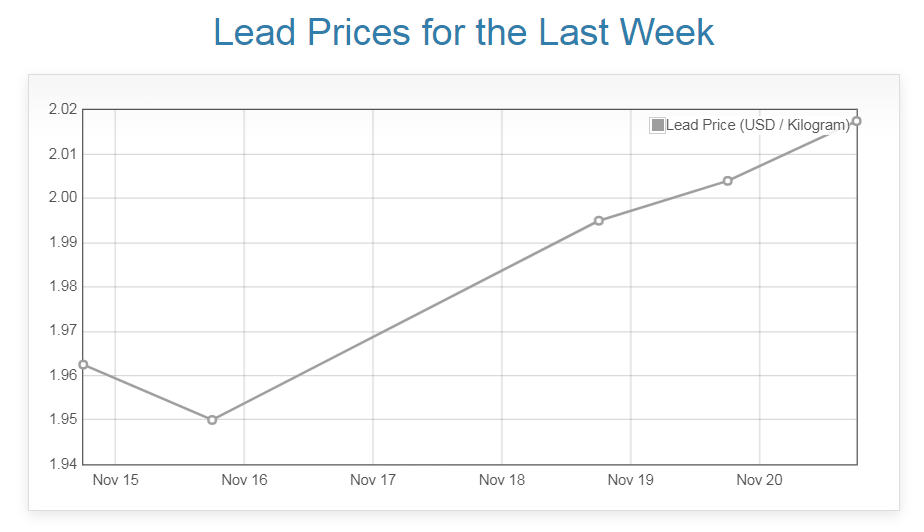The image size is (924, 532).
Task: Select the Nov 19 date label
Action: (x=631, y=480)
